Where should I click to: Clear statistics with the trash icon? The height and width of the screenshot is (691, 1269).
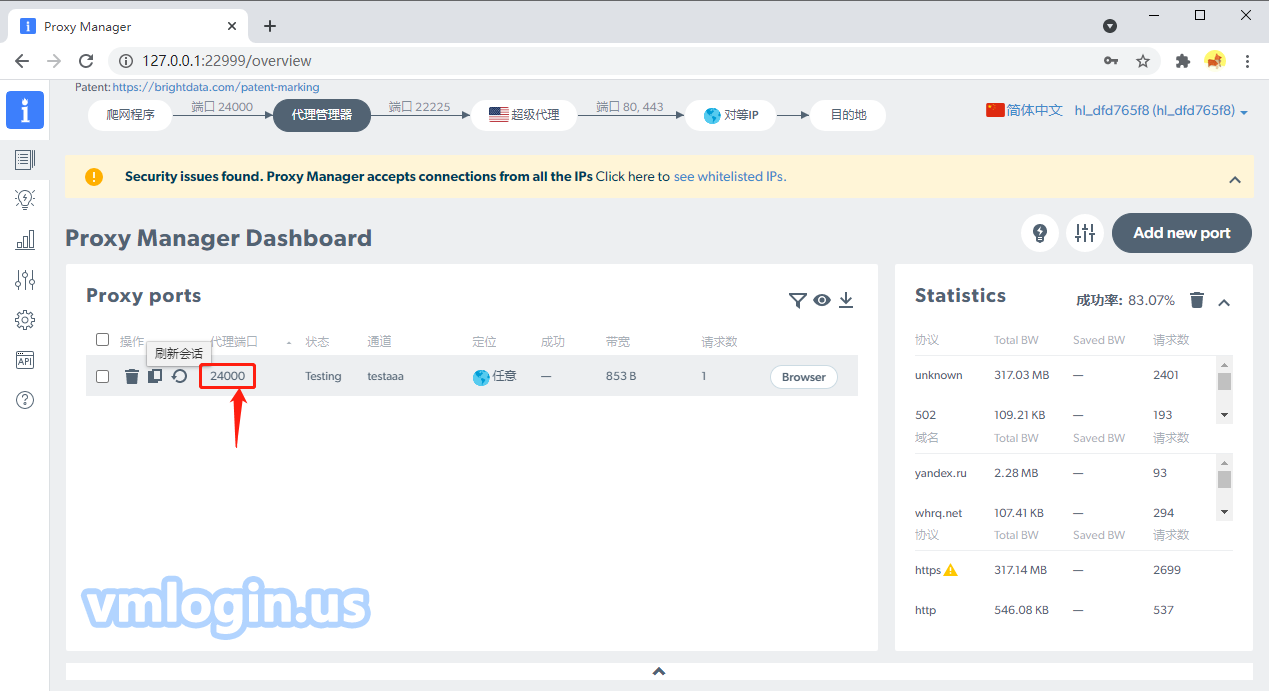coord(1197,300)
